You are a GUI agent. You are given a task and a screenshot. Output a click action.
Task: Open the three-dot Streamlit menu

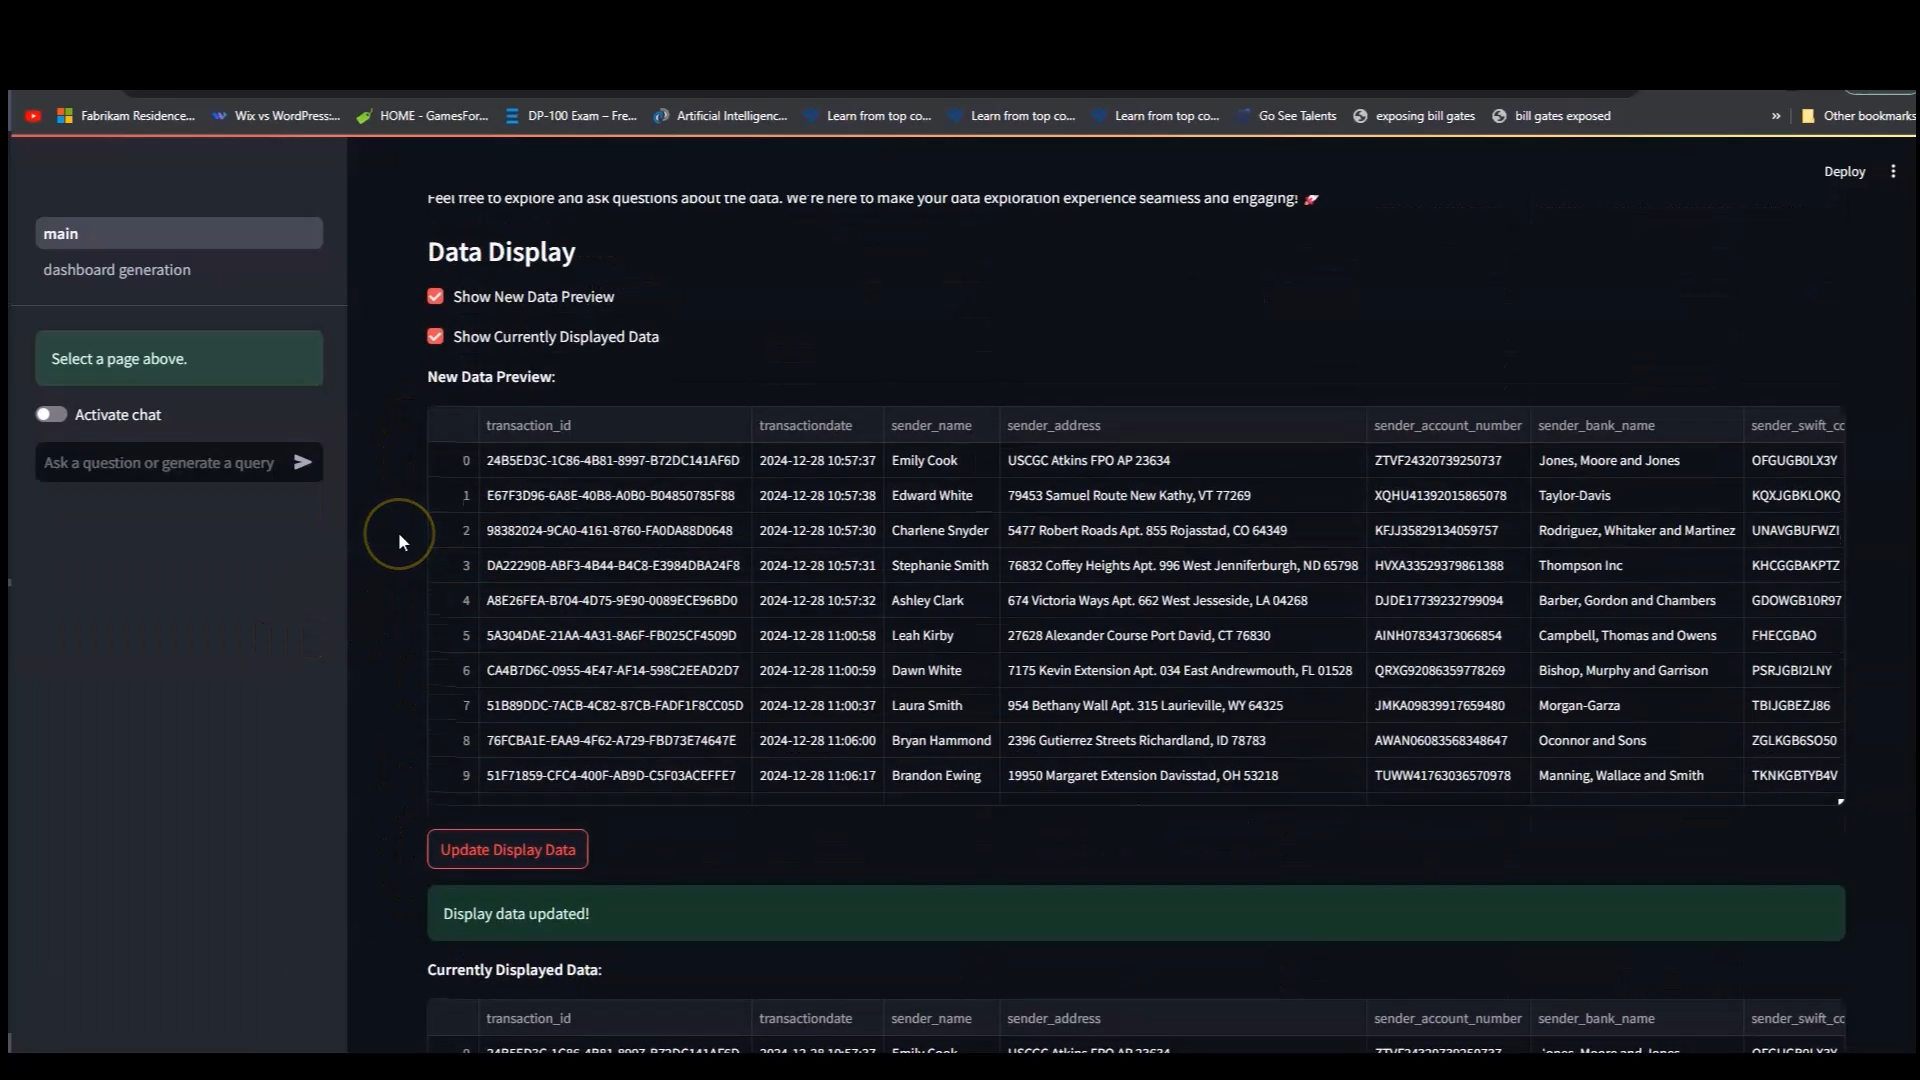[1893, 171]
